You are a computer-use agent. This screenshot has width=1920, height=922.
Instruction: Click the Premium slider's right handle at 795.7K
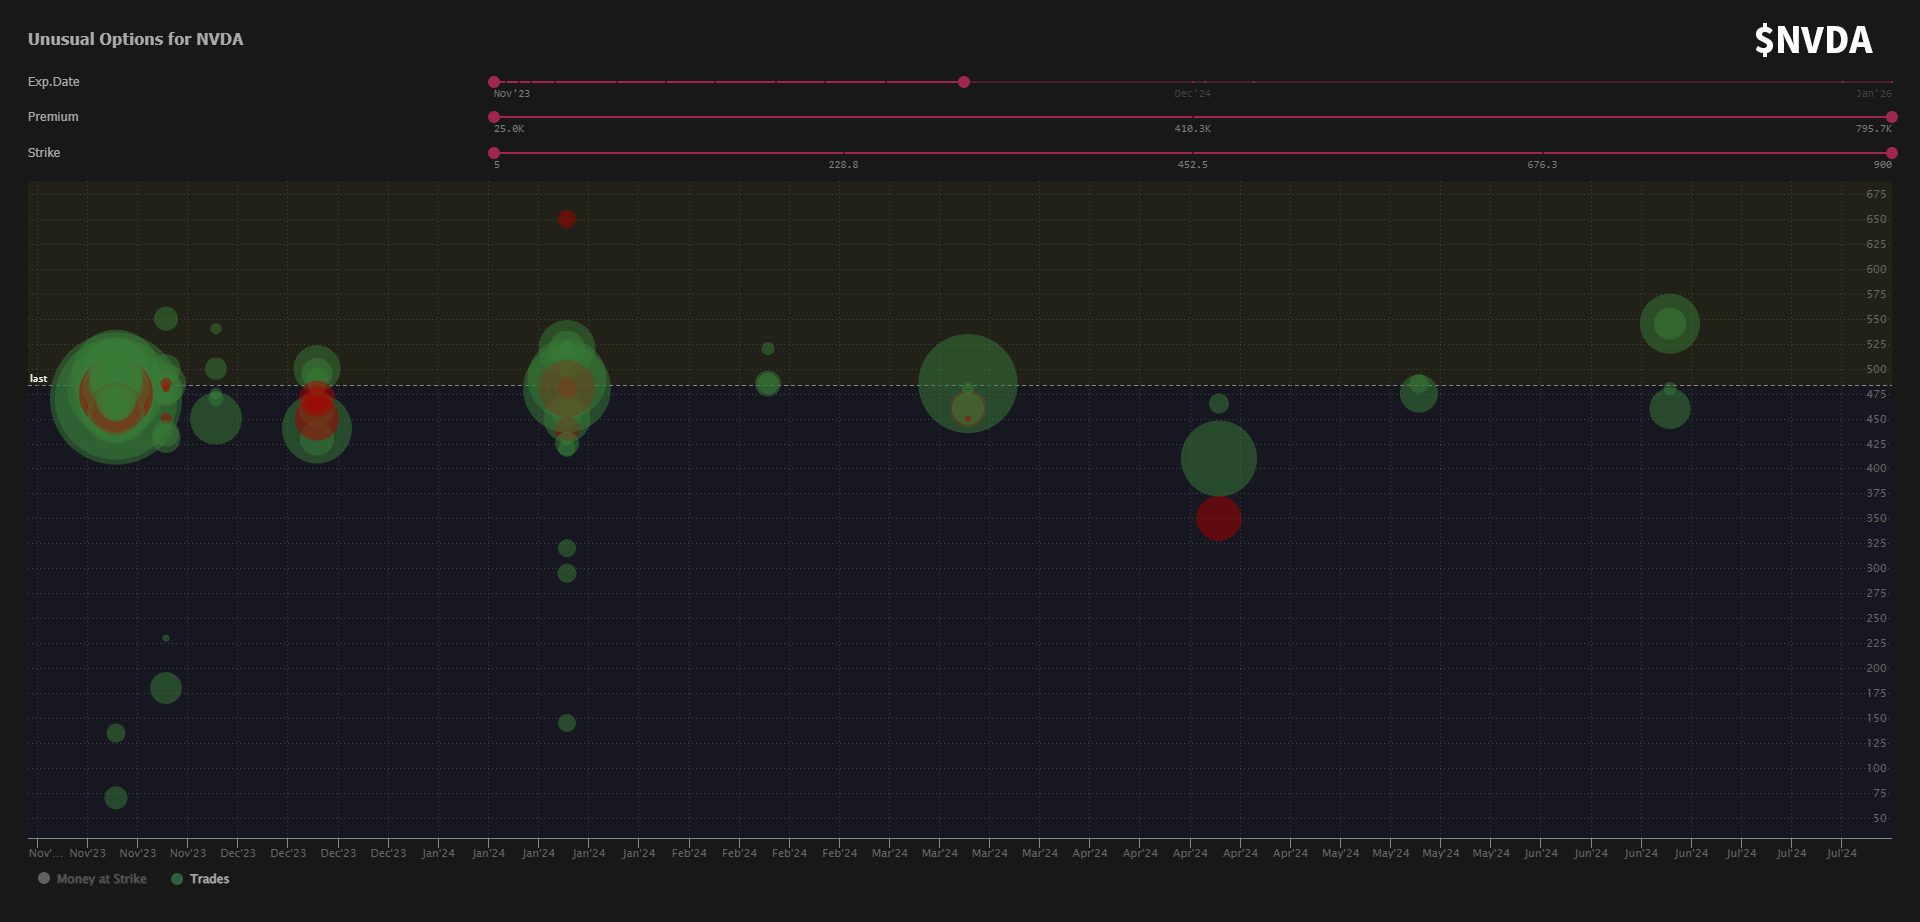(1891, 117)
